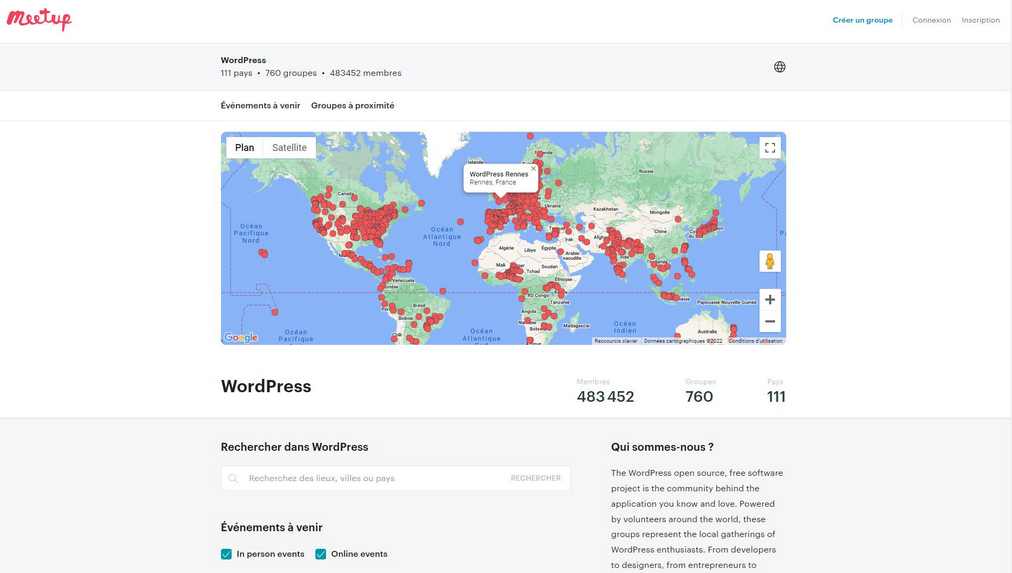Click the search magnifier icon
The width and height of the screenshot is (1012, 573).
[x=233, y=478]
